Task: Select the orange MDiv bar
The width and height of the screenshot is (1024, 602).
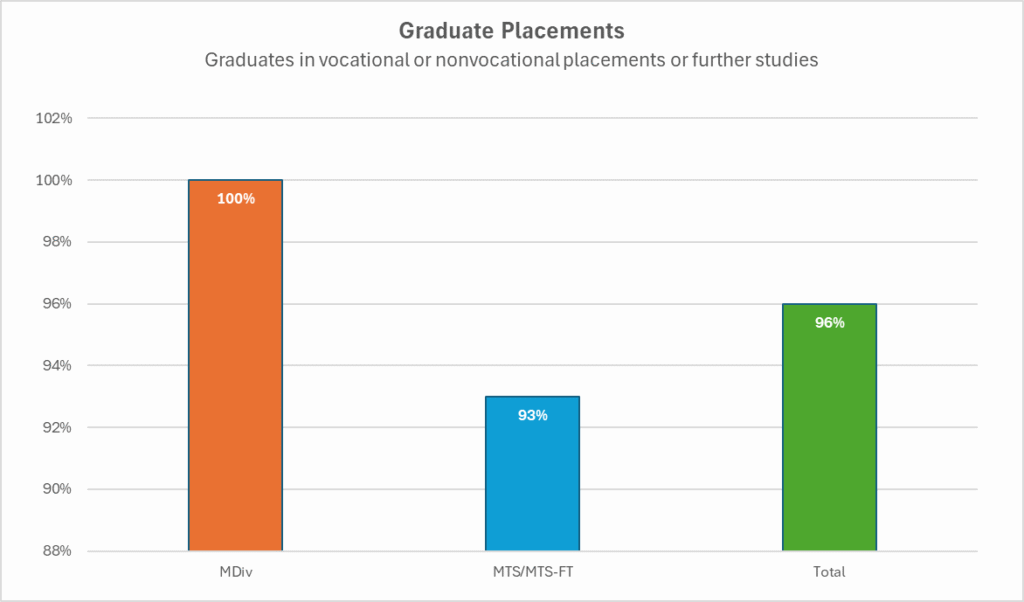Action: coord(236,365)
